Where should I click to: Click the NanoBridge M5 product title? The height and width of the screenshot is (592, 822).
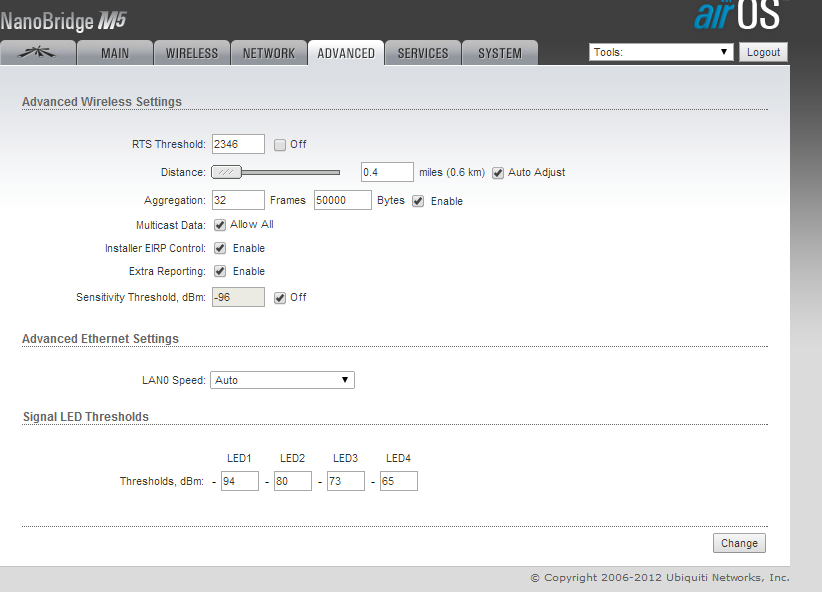(63, 21)
